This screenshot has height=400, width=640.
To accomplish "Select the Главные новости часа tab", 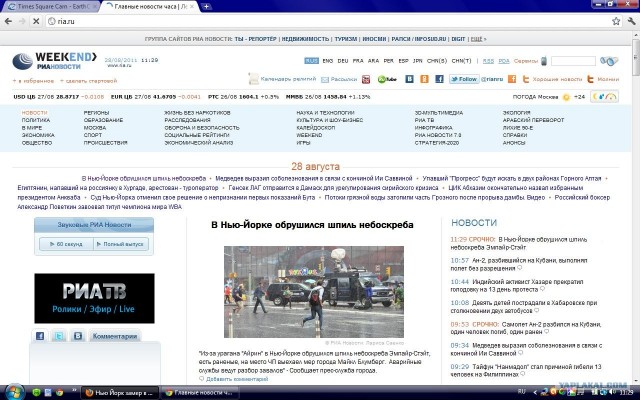I will [x=150, y=7].
